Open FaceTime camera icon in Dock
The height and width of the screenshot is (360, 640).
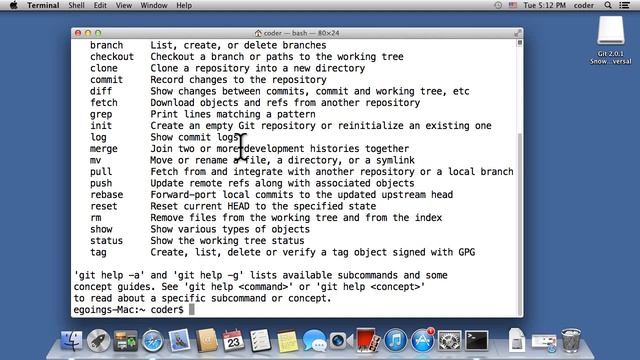(341, 340)
